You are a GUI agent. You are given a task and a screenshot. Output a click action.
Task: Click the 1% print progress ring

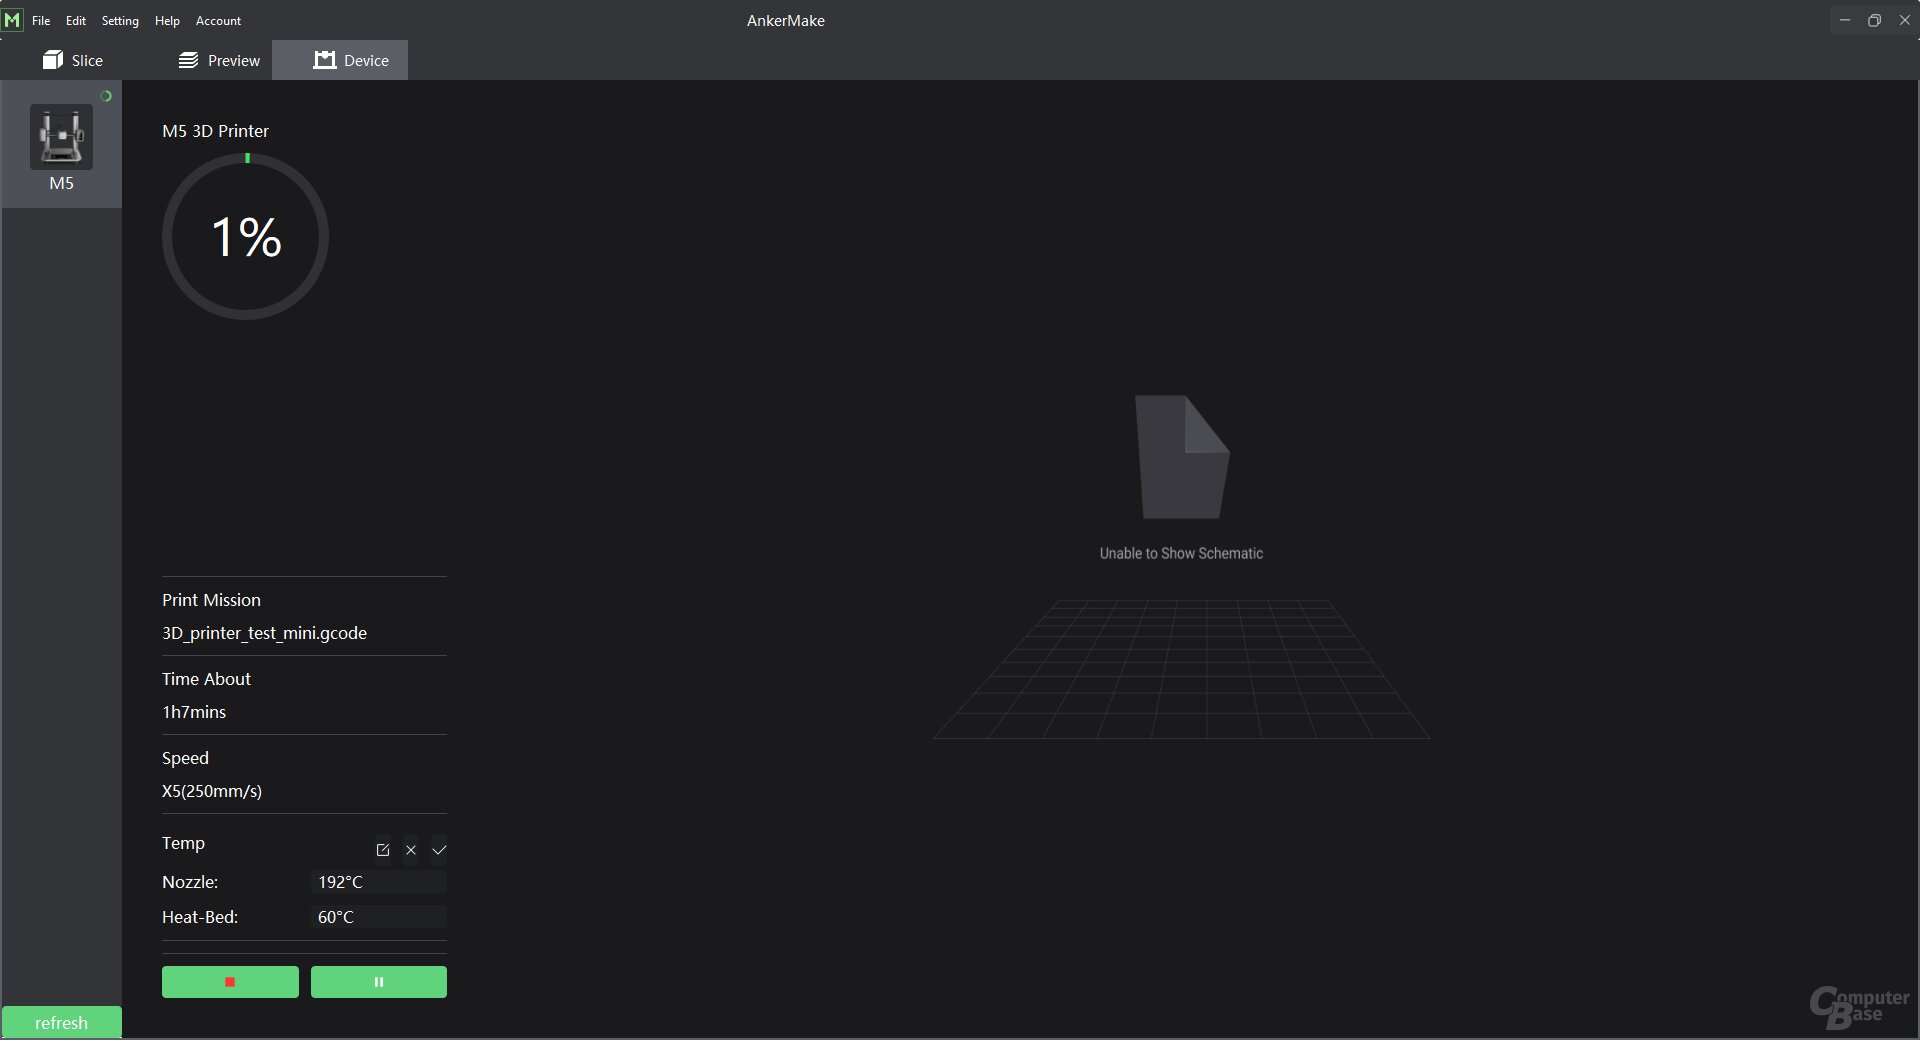(x=245, y=237)
